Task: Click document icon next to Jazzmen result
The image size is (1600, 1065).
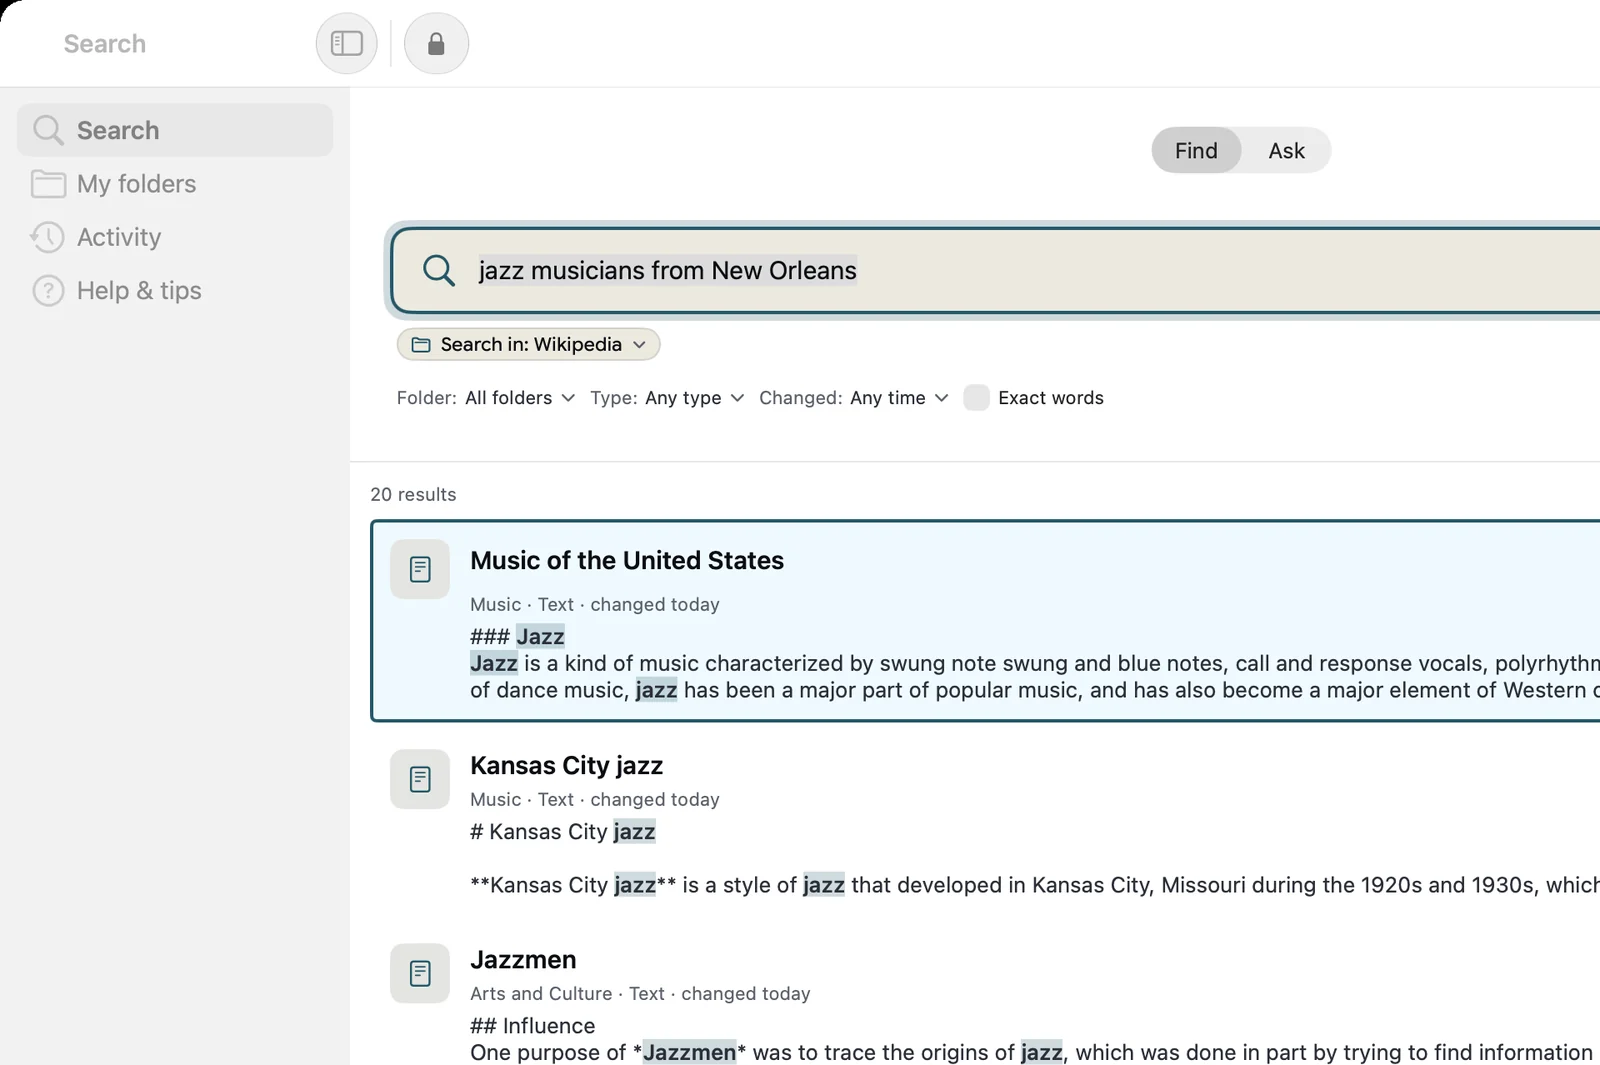Action: 420,973
